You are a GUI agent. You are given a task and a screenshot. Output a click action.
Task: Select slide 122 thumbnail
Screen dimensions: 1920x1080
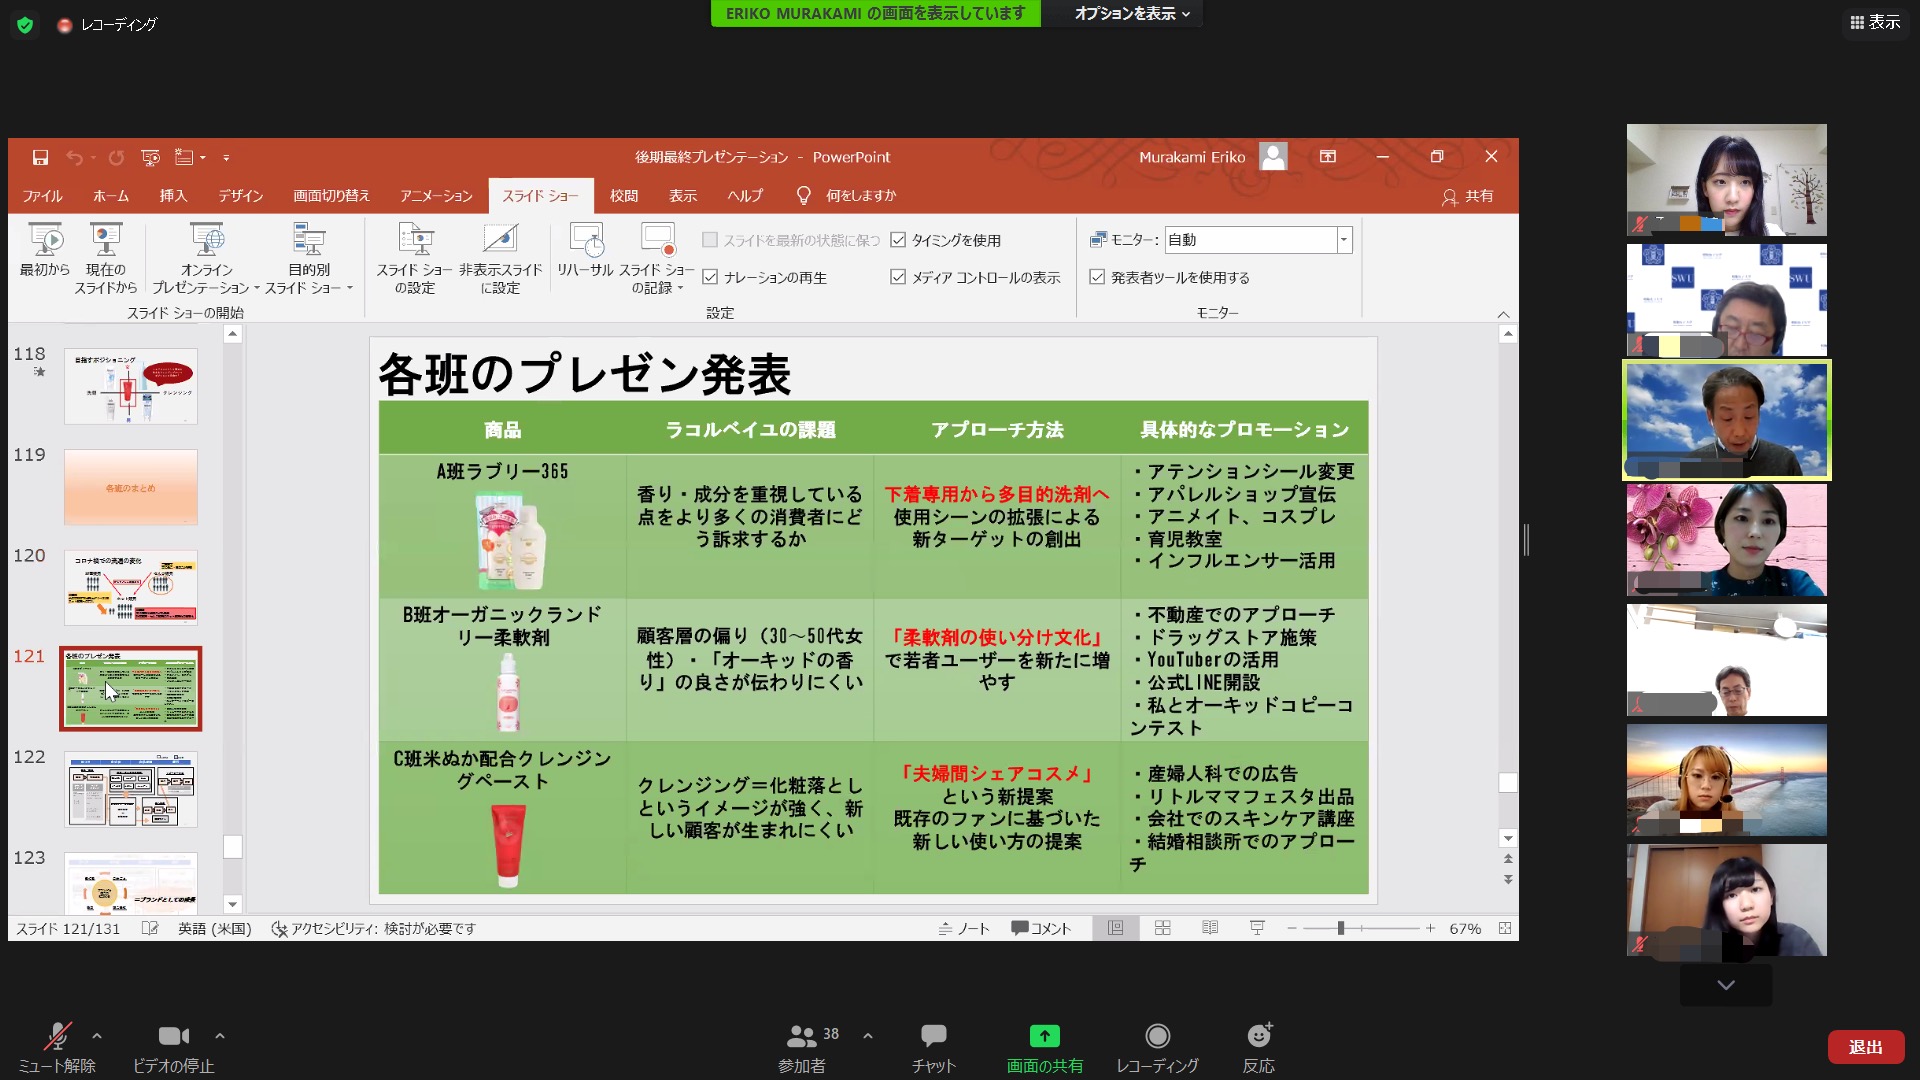(x=131, y=789)
